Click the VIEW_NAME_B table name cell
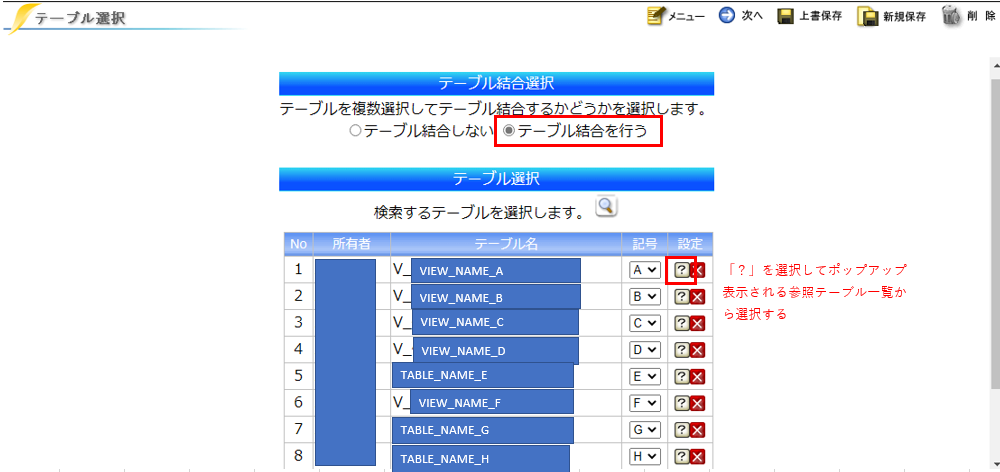This screenshot has height=472, width=1000. click(506, 297)
